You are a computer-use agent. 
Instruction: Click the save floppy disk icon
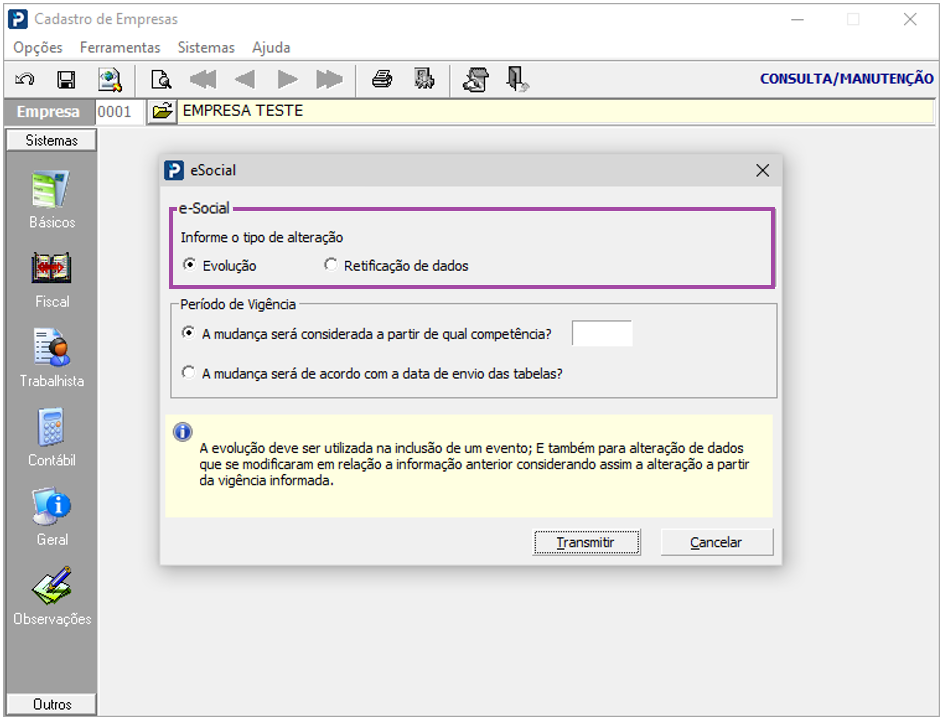tap(66, 79)
